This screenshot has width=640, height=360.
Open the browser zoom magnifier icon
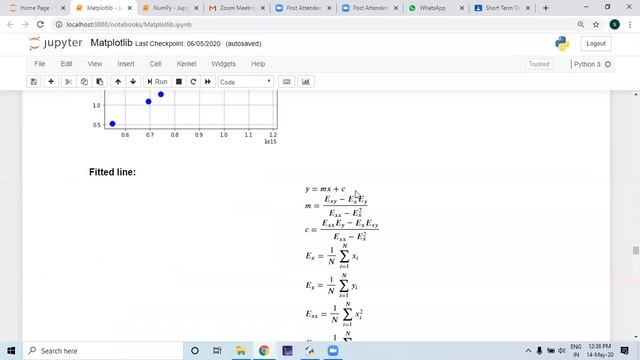point(580,24)
